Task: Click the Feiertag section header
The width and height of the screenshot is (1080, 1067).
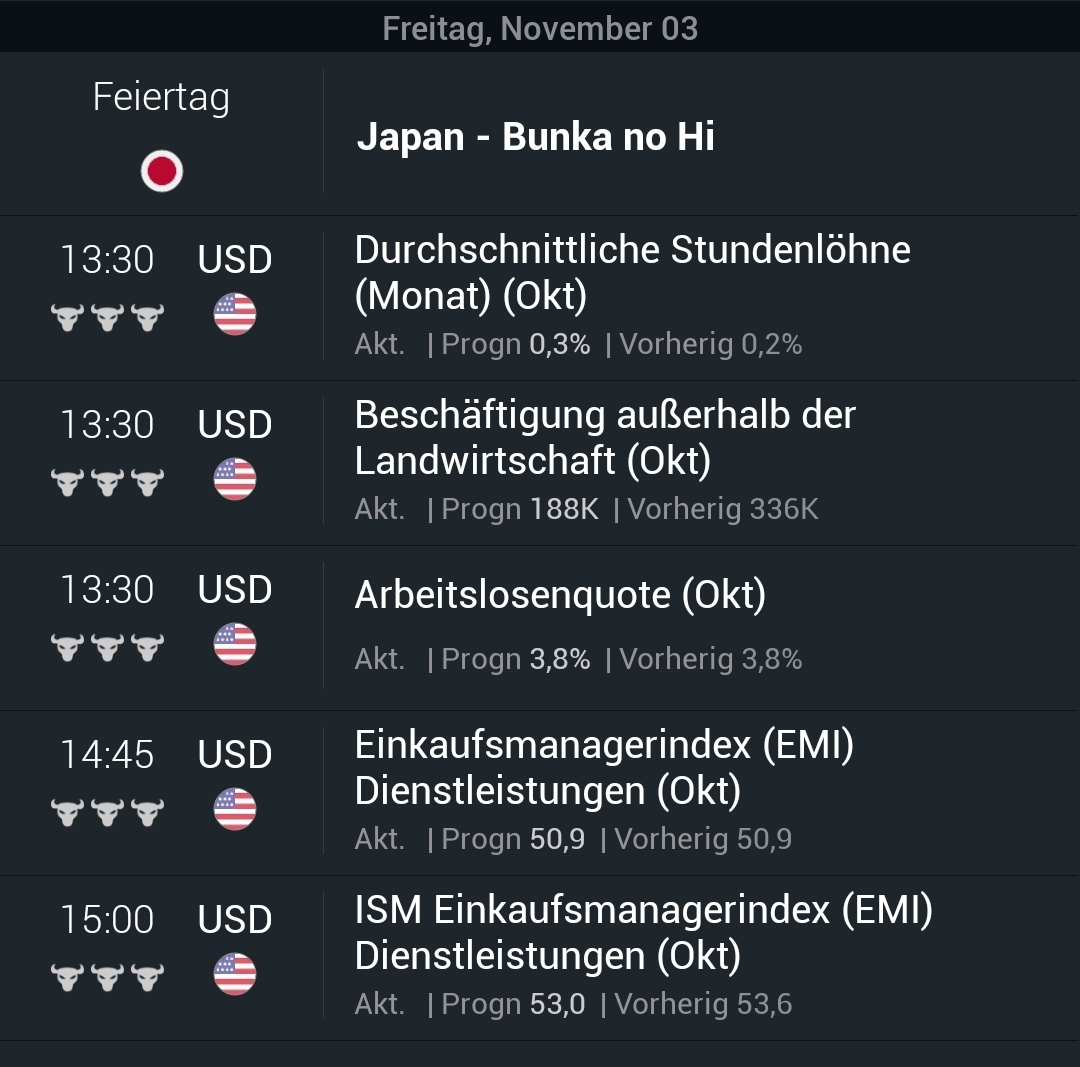Action: pos(161,97)
